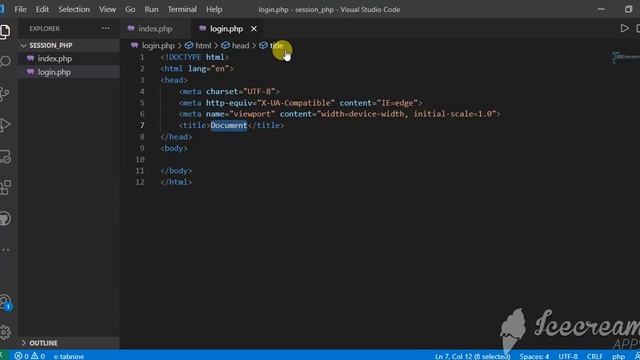
Task: Click the html breadcrumb item
Action: pos(203,45)
